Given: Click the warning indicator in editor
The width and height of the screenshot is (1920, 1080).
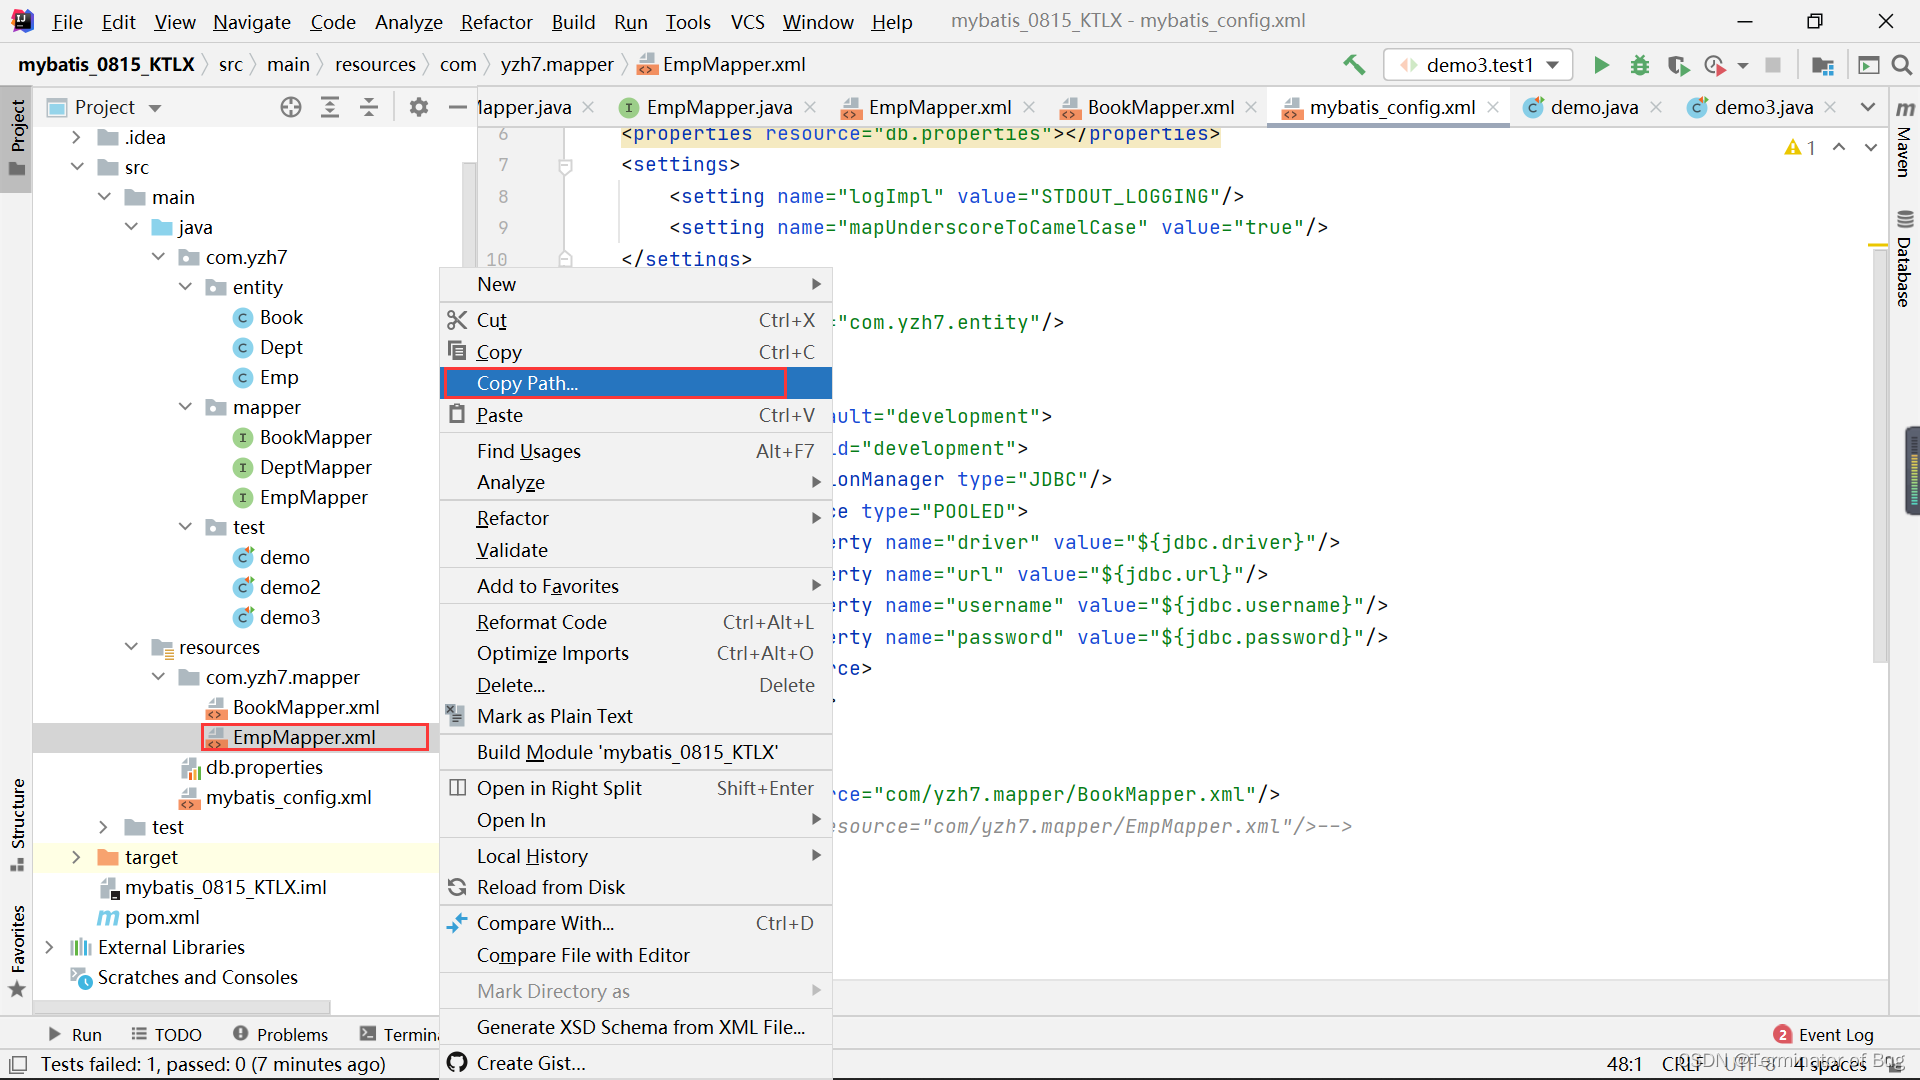Looking at the screenshot, I should [1800, 147].
